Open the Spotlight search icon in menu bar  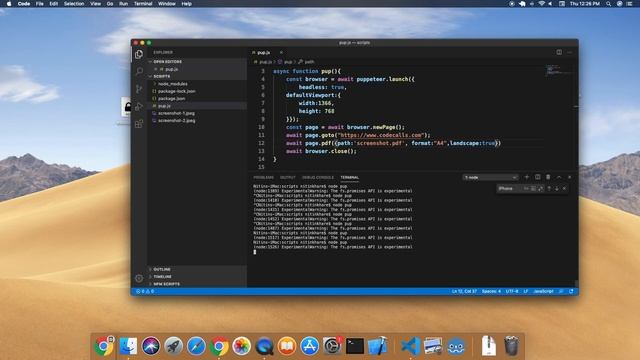point(609,4)
